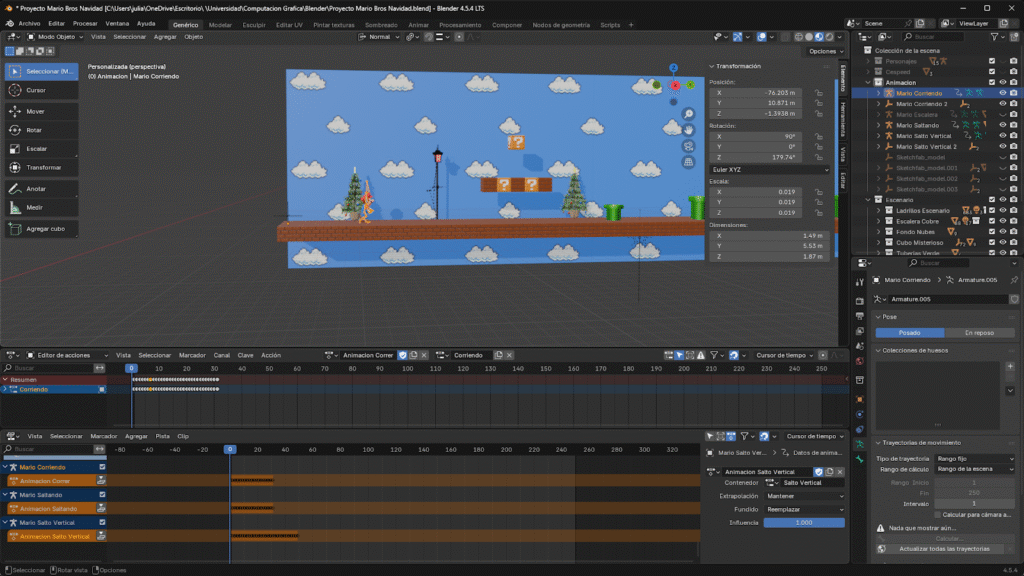Click Actualizar todas las trayectorias button
Image resolution: width=1024 pixels, height=576 pixels.
(944, 548)
